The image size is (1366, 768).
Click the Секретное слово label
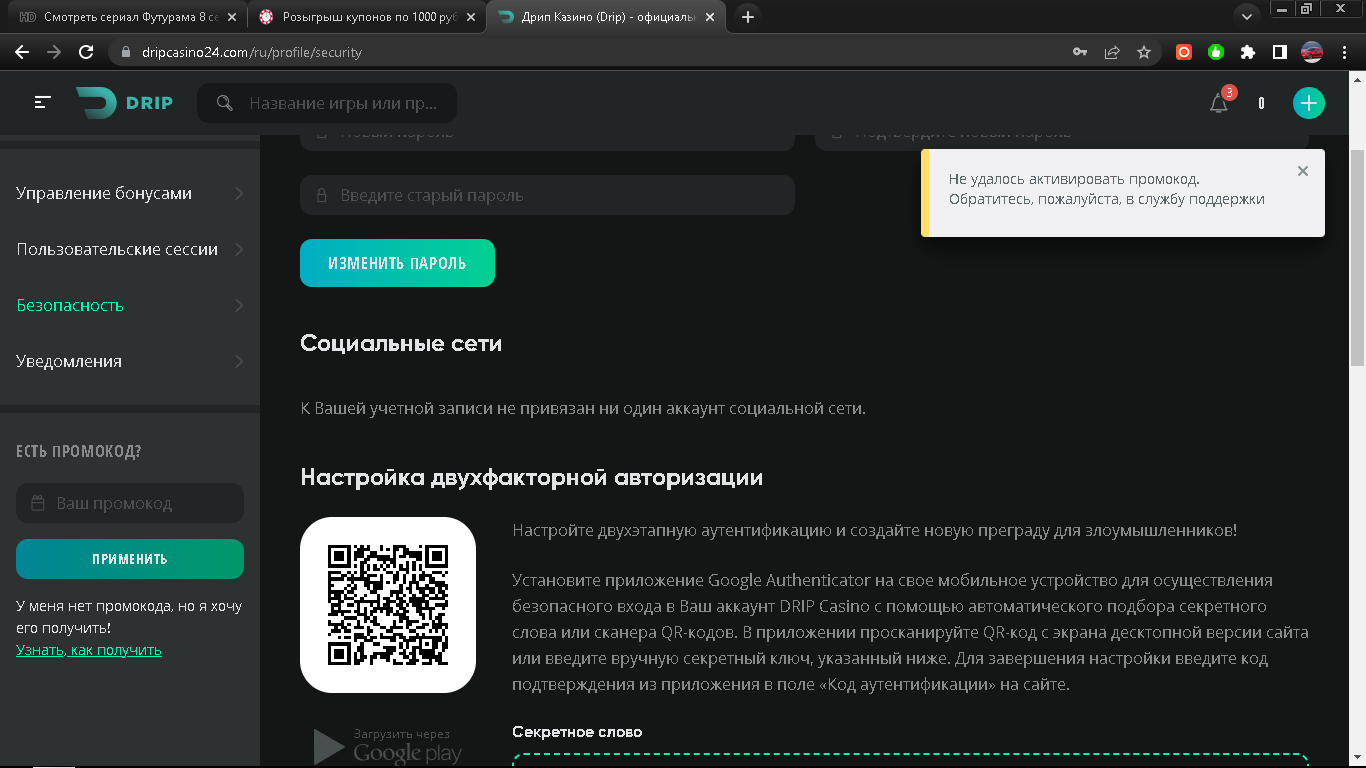(x=577, y=732)
